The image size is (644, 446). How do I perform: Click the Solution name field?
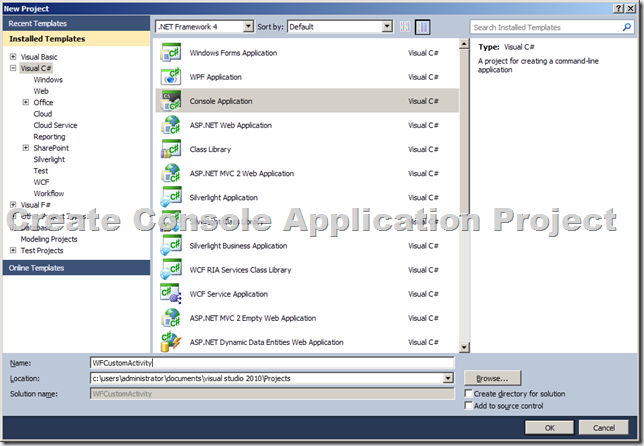(x=272, y=394)
